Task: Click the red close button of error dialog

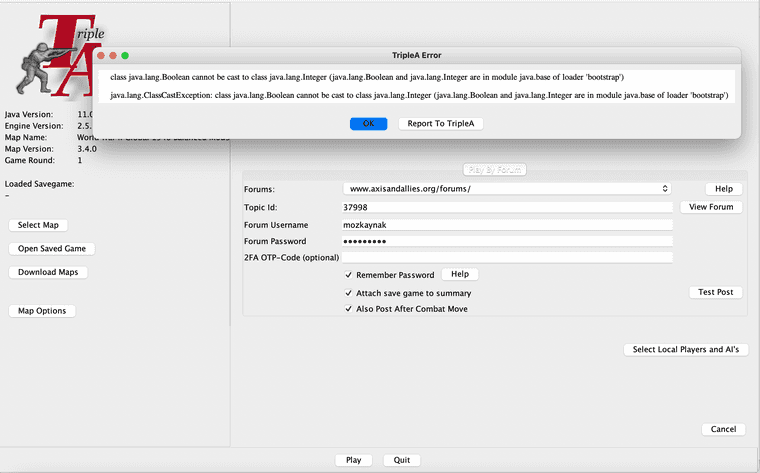Action: point(101,56)
